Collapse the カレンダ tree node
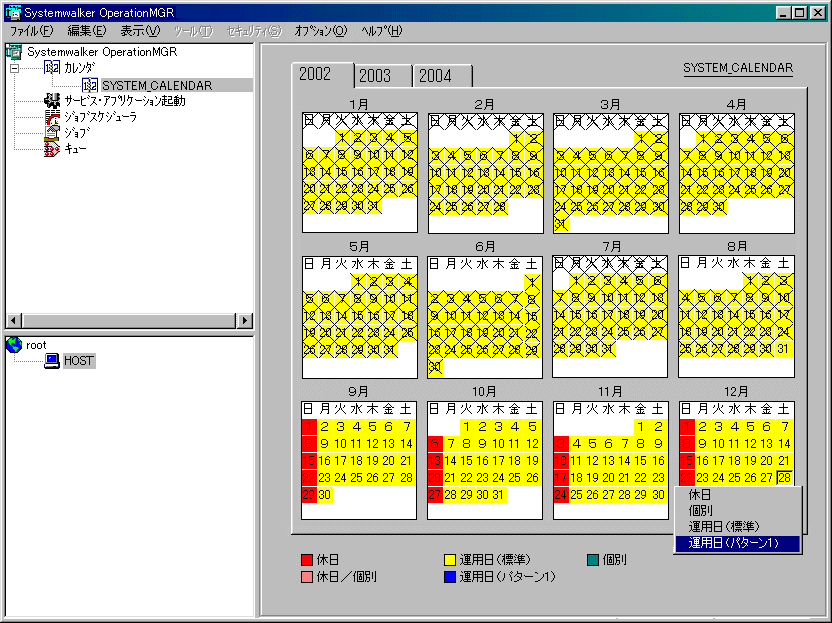The image size is (832, 623). coord(14,68)
